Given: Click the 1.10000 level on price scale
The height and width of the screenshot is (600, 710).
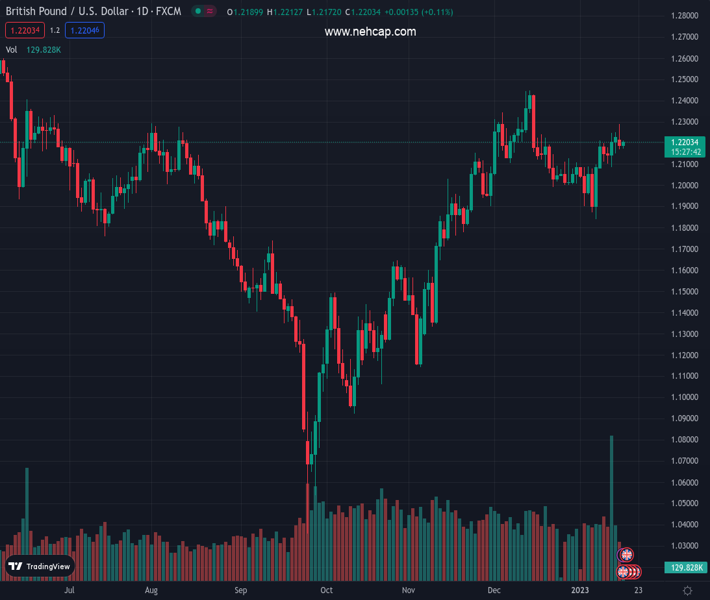Looking at the screenshot, I should click(685, 398).
